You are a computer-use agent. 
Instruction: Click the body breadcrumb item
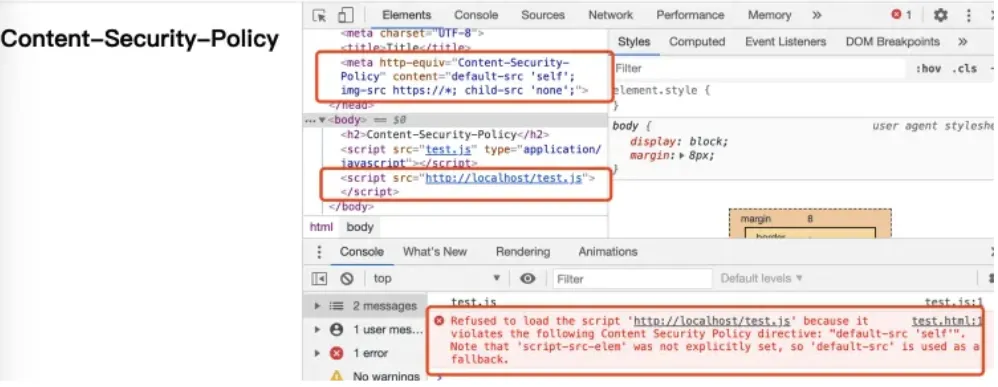coord(360,227)
